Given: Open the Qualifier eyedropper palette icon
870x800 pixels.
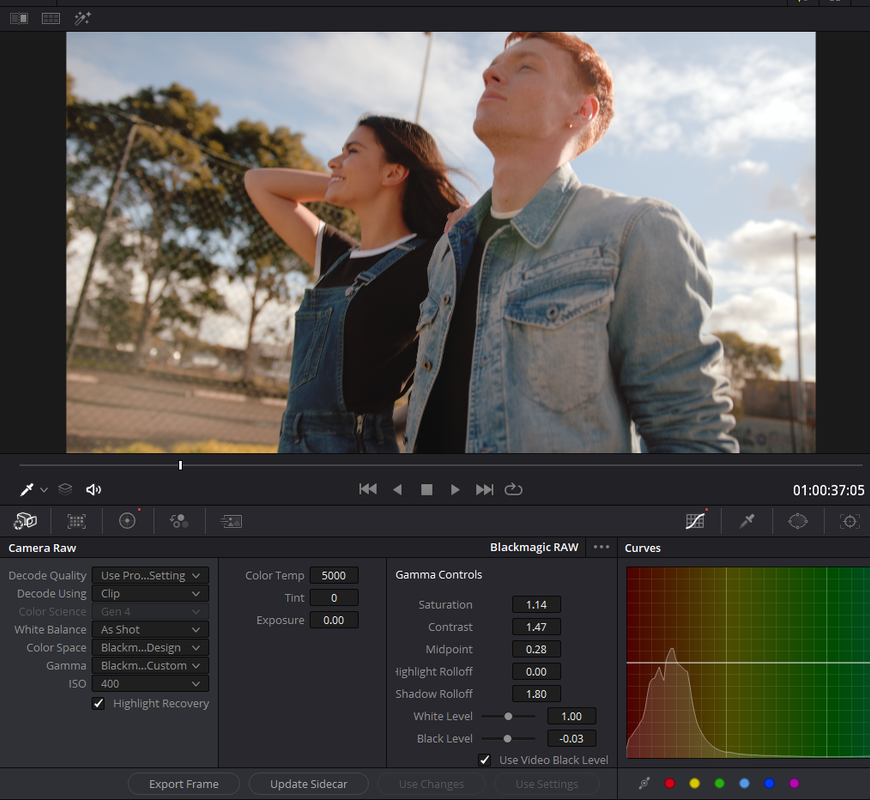Looking at the screenshot, I should (x=747, y=521).
